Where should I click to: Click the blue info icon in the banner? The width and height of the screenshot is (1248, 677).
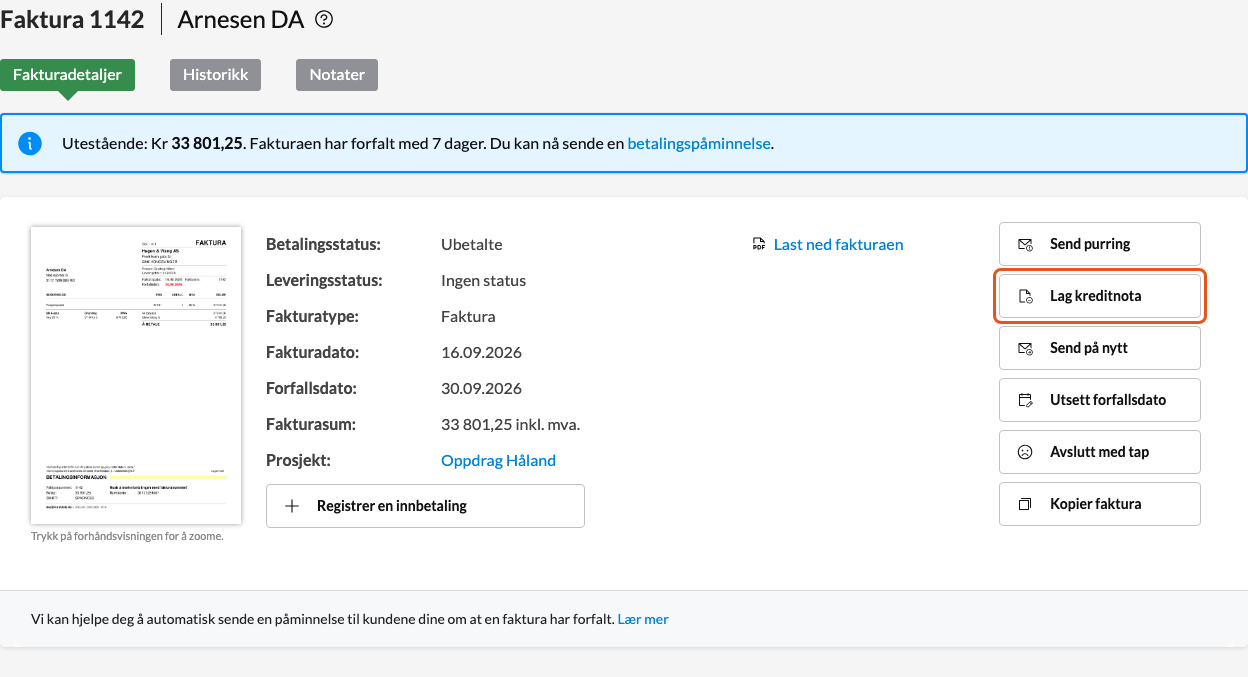tap(31, 143)
